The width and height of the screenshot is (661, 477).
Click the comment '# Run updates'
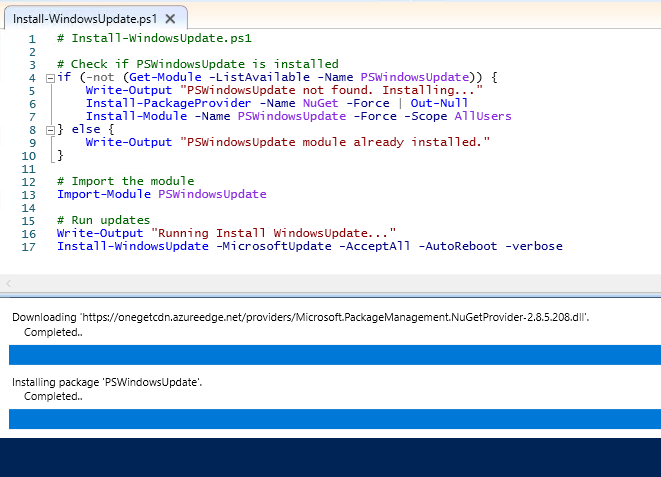(104, 220)
